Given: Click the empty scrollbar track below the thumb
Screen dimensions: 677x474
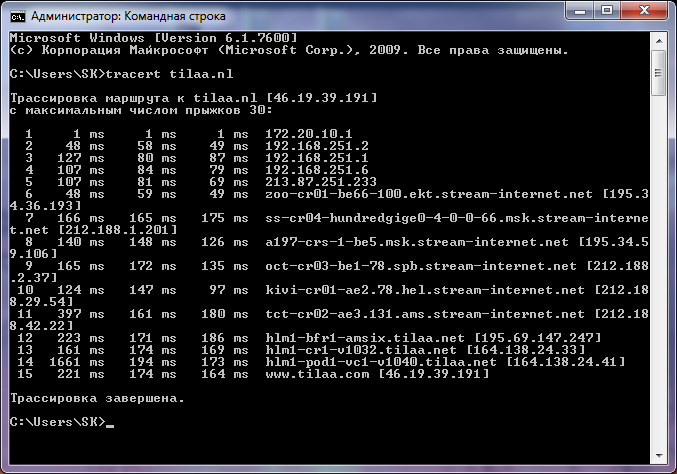Looking at the screenshot, I should tap(658, 280).
